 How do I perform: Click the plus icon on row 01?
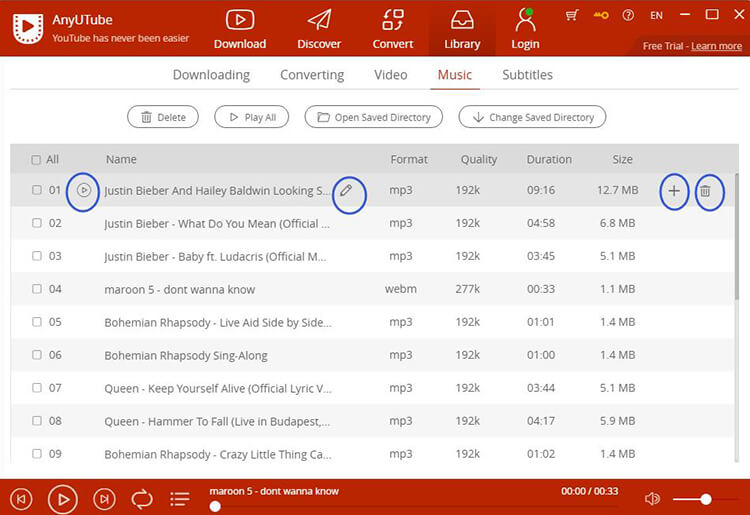pos(674,191)
